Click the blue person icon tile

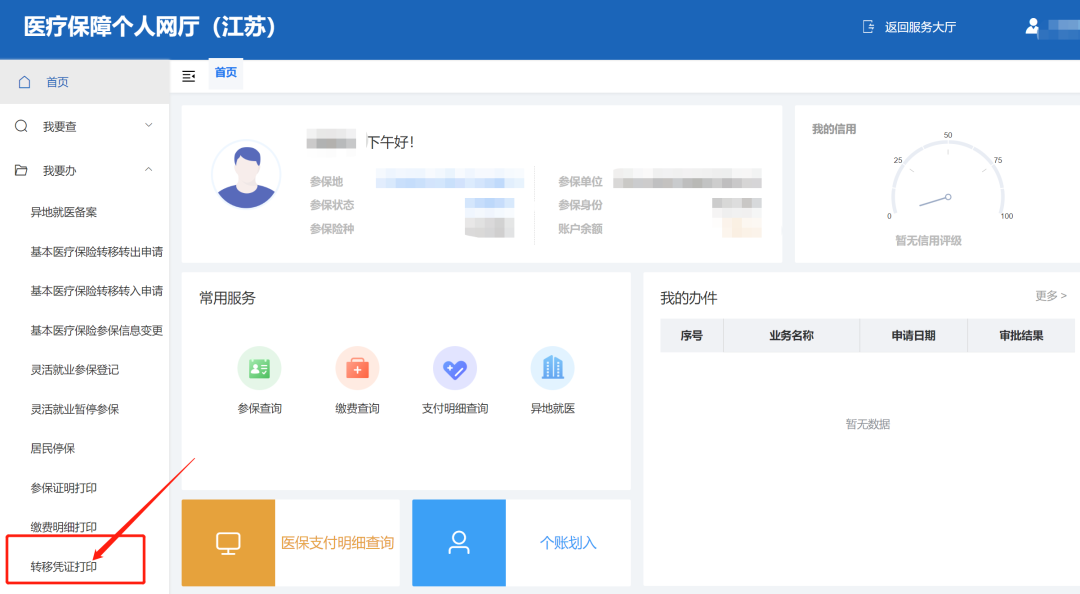click(x=459, y=542)
